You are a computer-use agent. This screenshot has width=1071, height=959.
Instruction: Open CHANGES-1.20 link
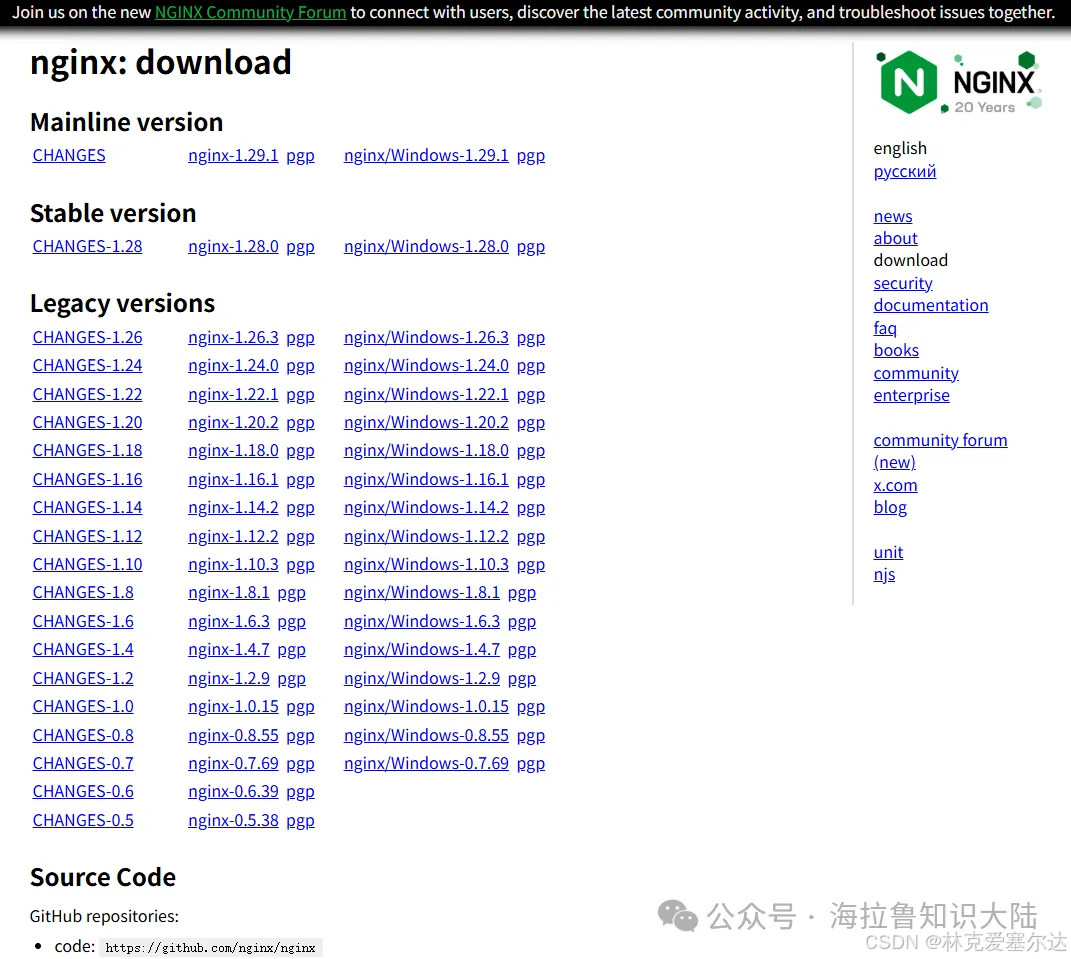coord(87,423)
